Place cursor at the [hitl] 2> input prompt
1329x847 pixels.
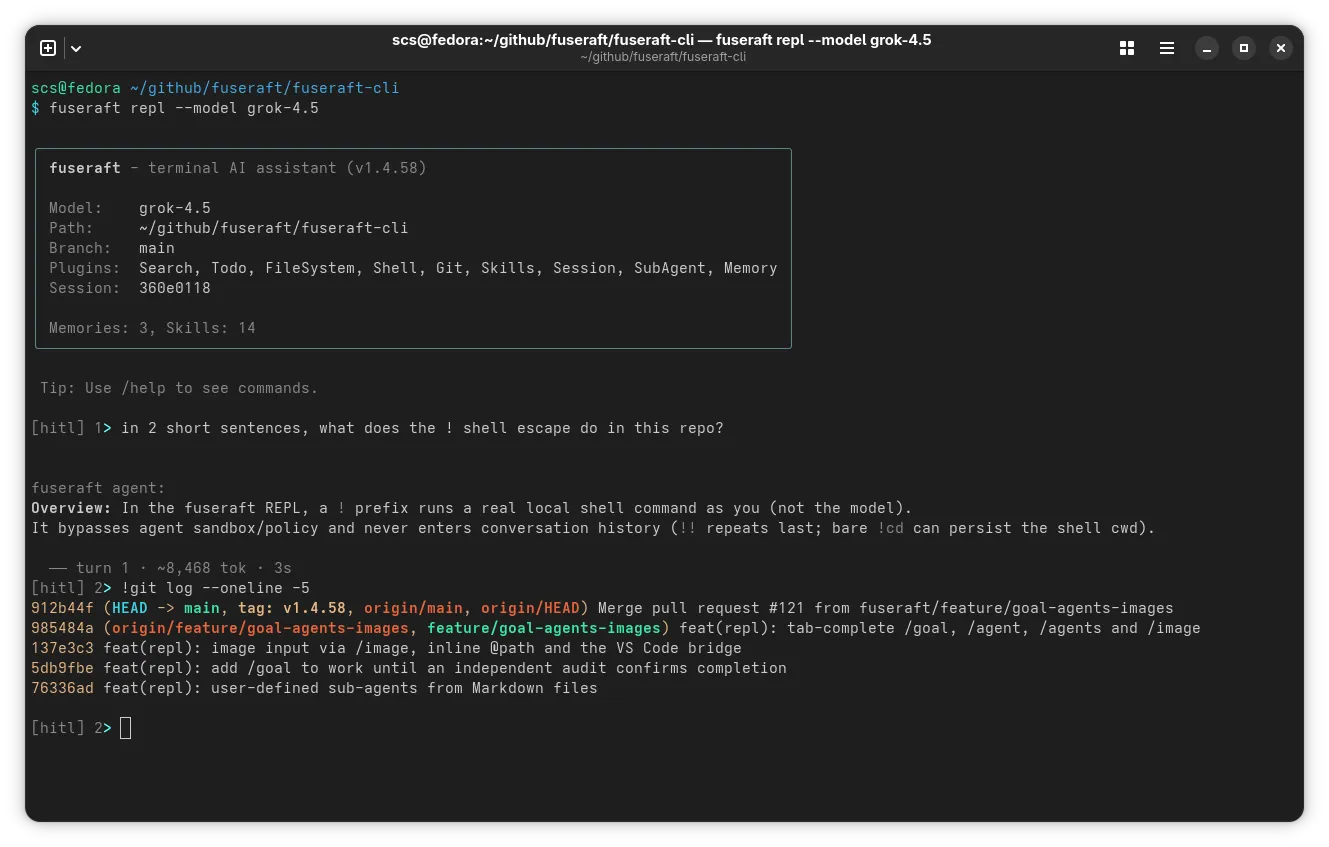click(125, 728)
